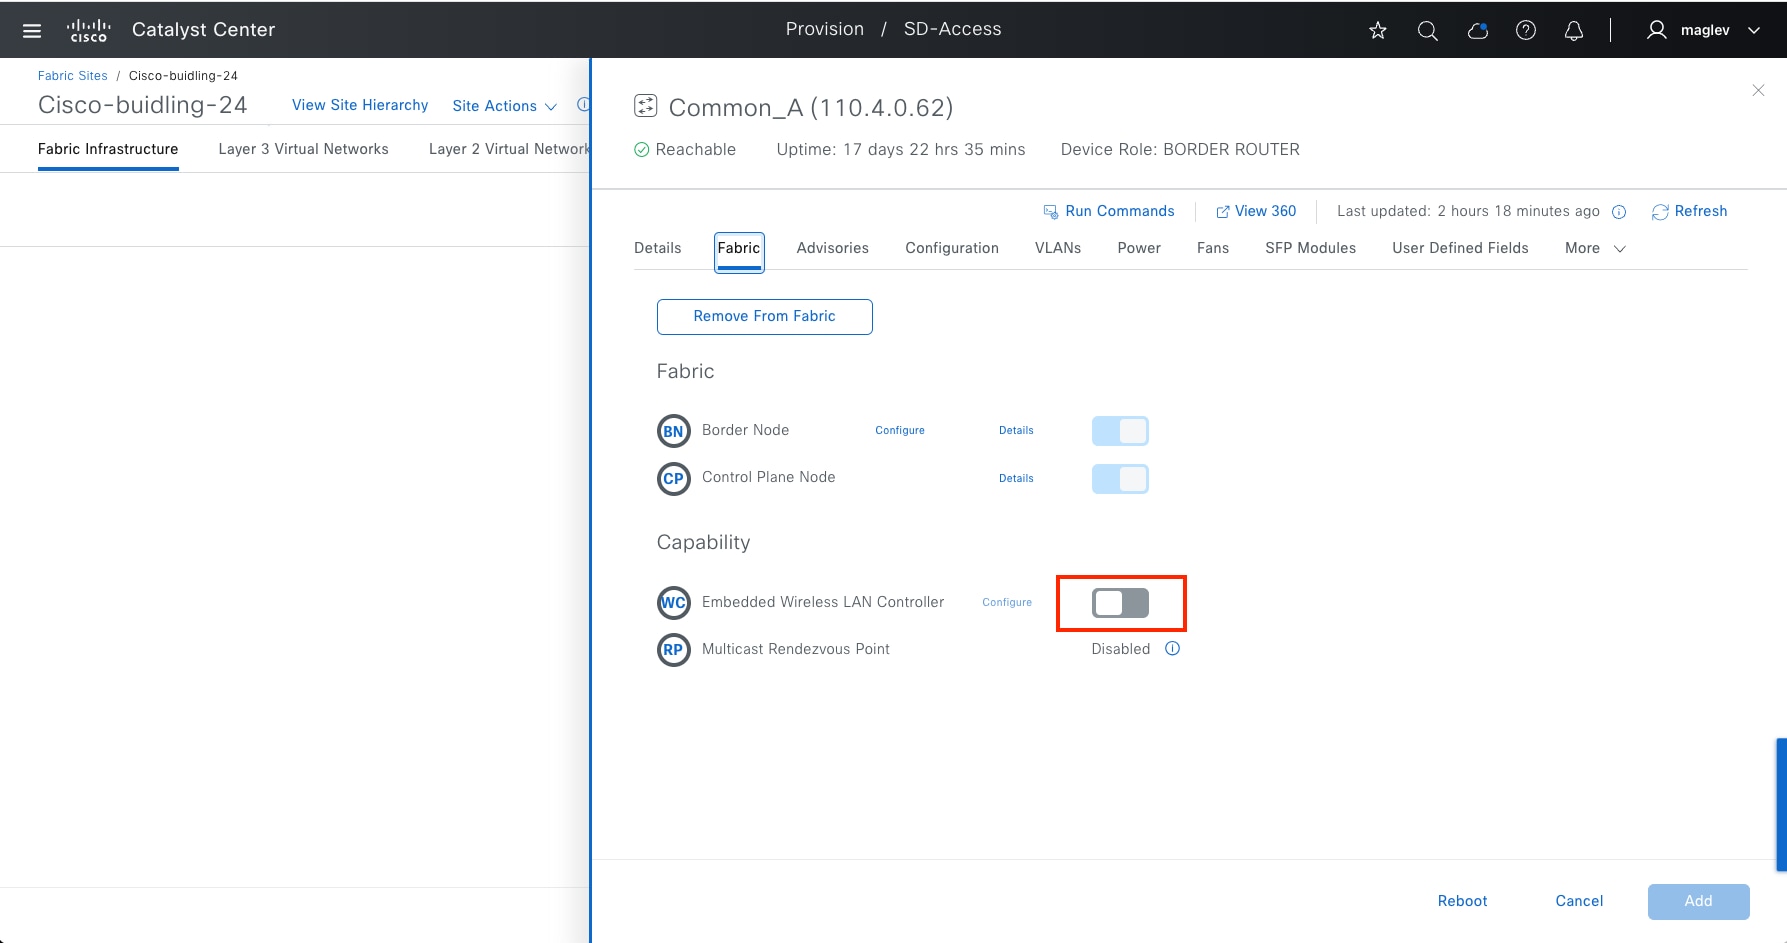Click Configure link for Border Node
This screenshot has width=1787, height=943.
pos(900,431)
